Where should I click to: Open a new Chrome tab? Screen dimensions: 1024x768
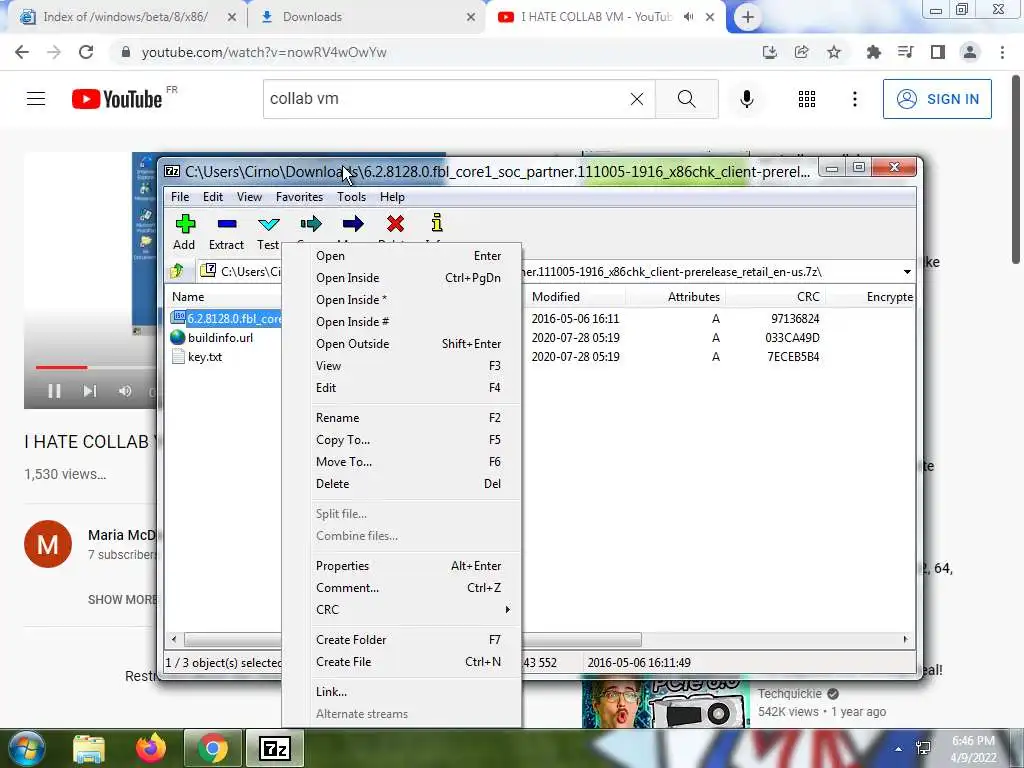(748, 17)
